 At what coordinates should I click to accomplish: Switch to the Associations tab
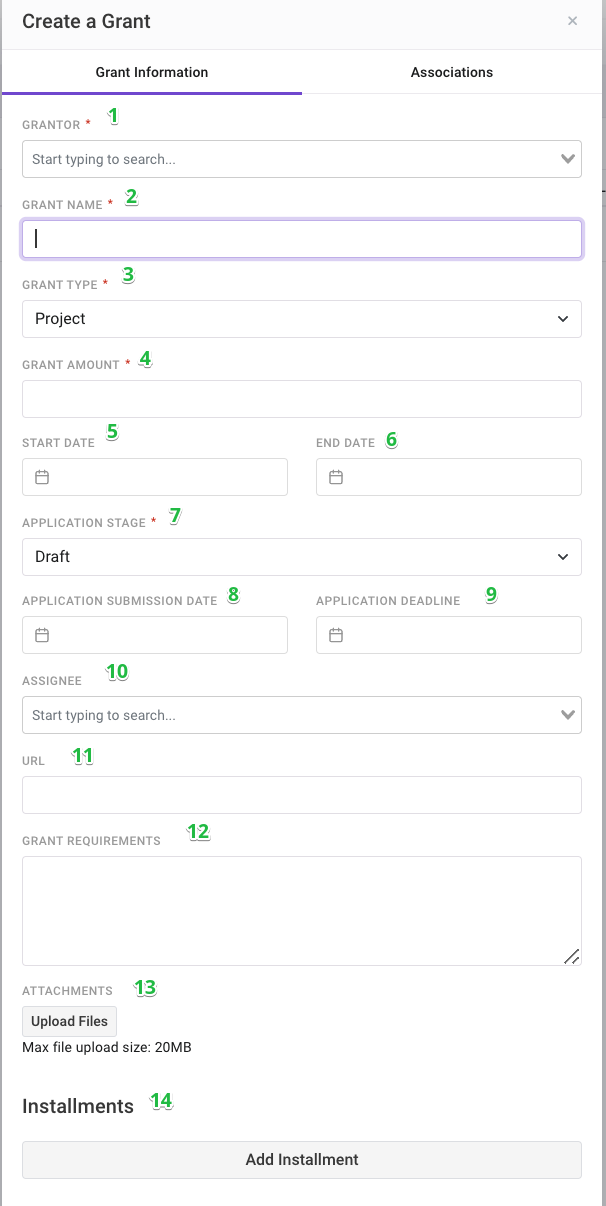coord(452,72)
